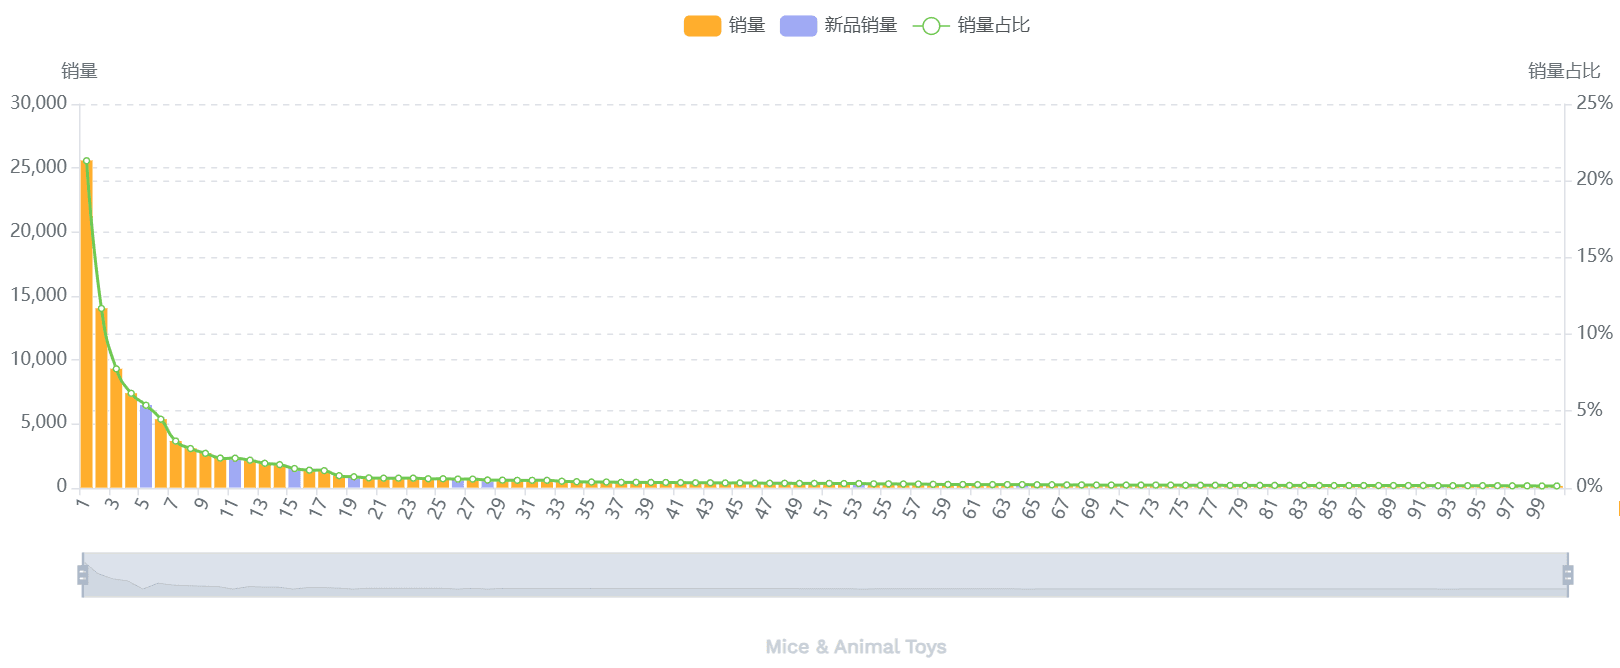The width and height of the screenshot is (1620, 668).
Task: Select the purple bar at rank 11
Action: click(235, 473)
